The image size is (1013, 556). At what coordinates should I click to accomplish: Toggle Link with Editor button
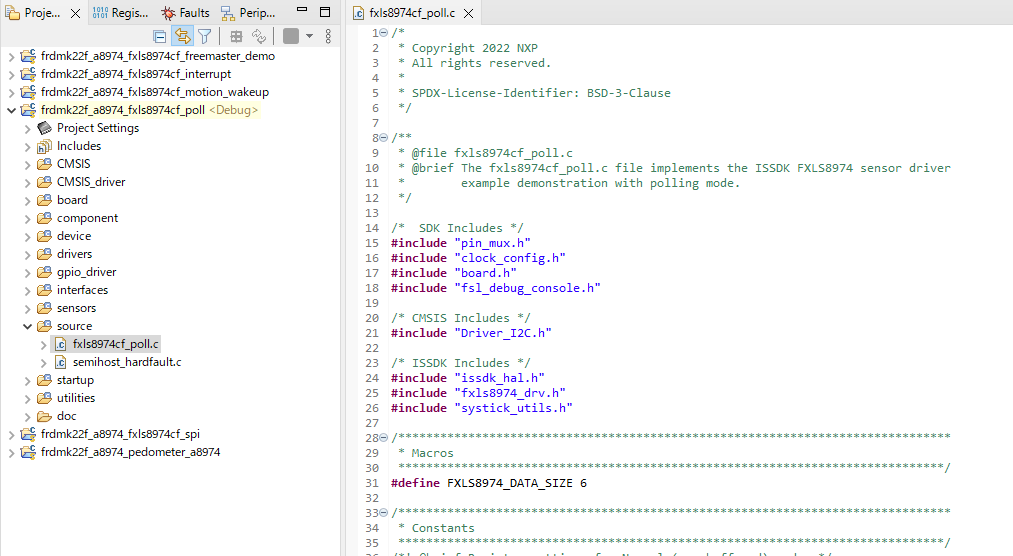(182, 36)
